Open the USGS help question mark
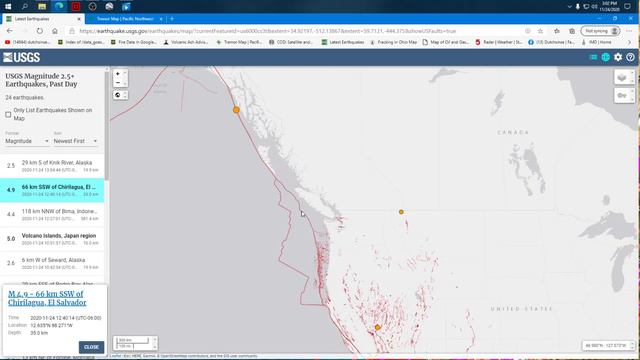Image resolution: width=640 pixels, height=360 pixels. [630, 57]
